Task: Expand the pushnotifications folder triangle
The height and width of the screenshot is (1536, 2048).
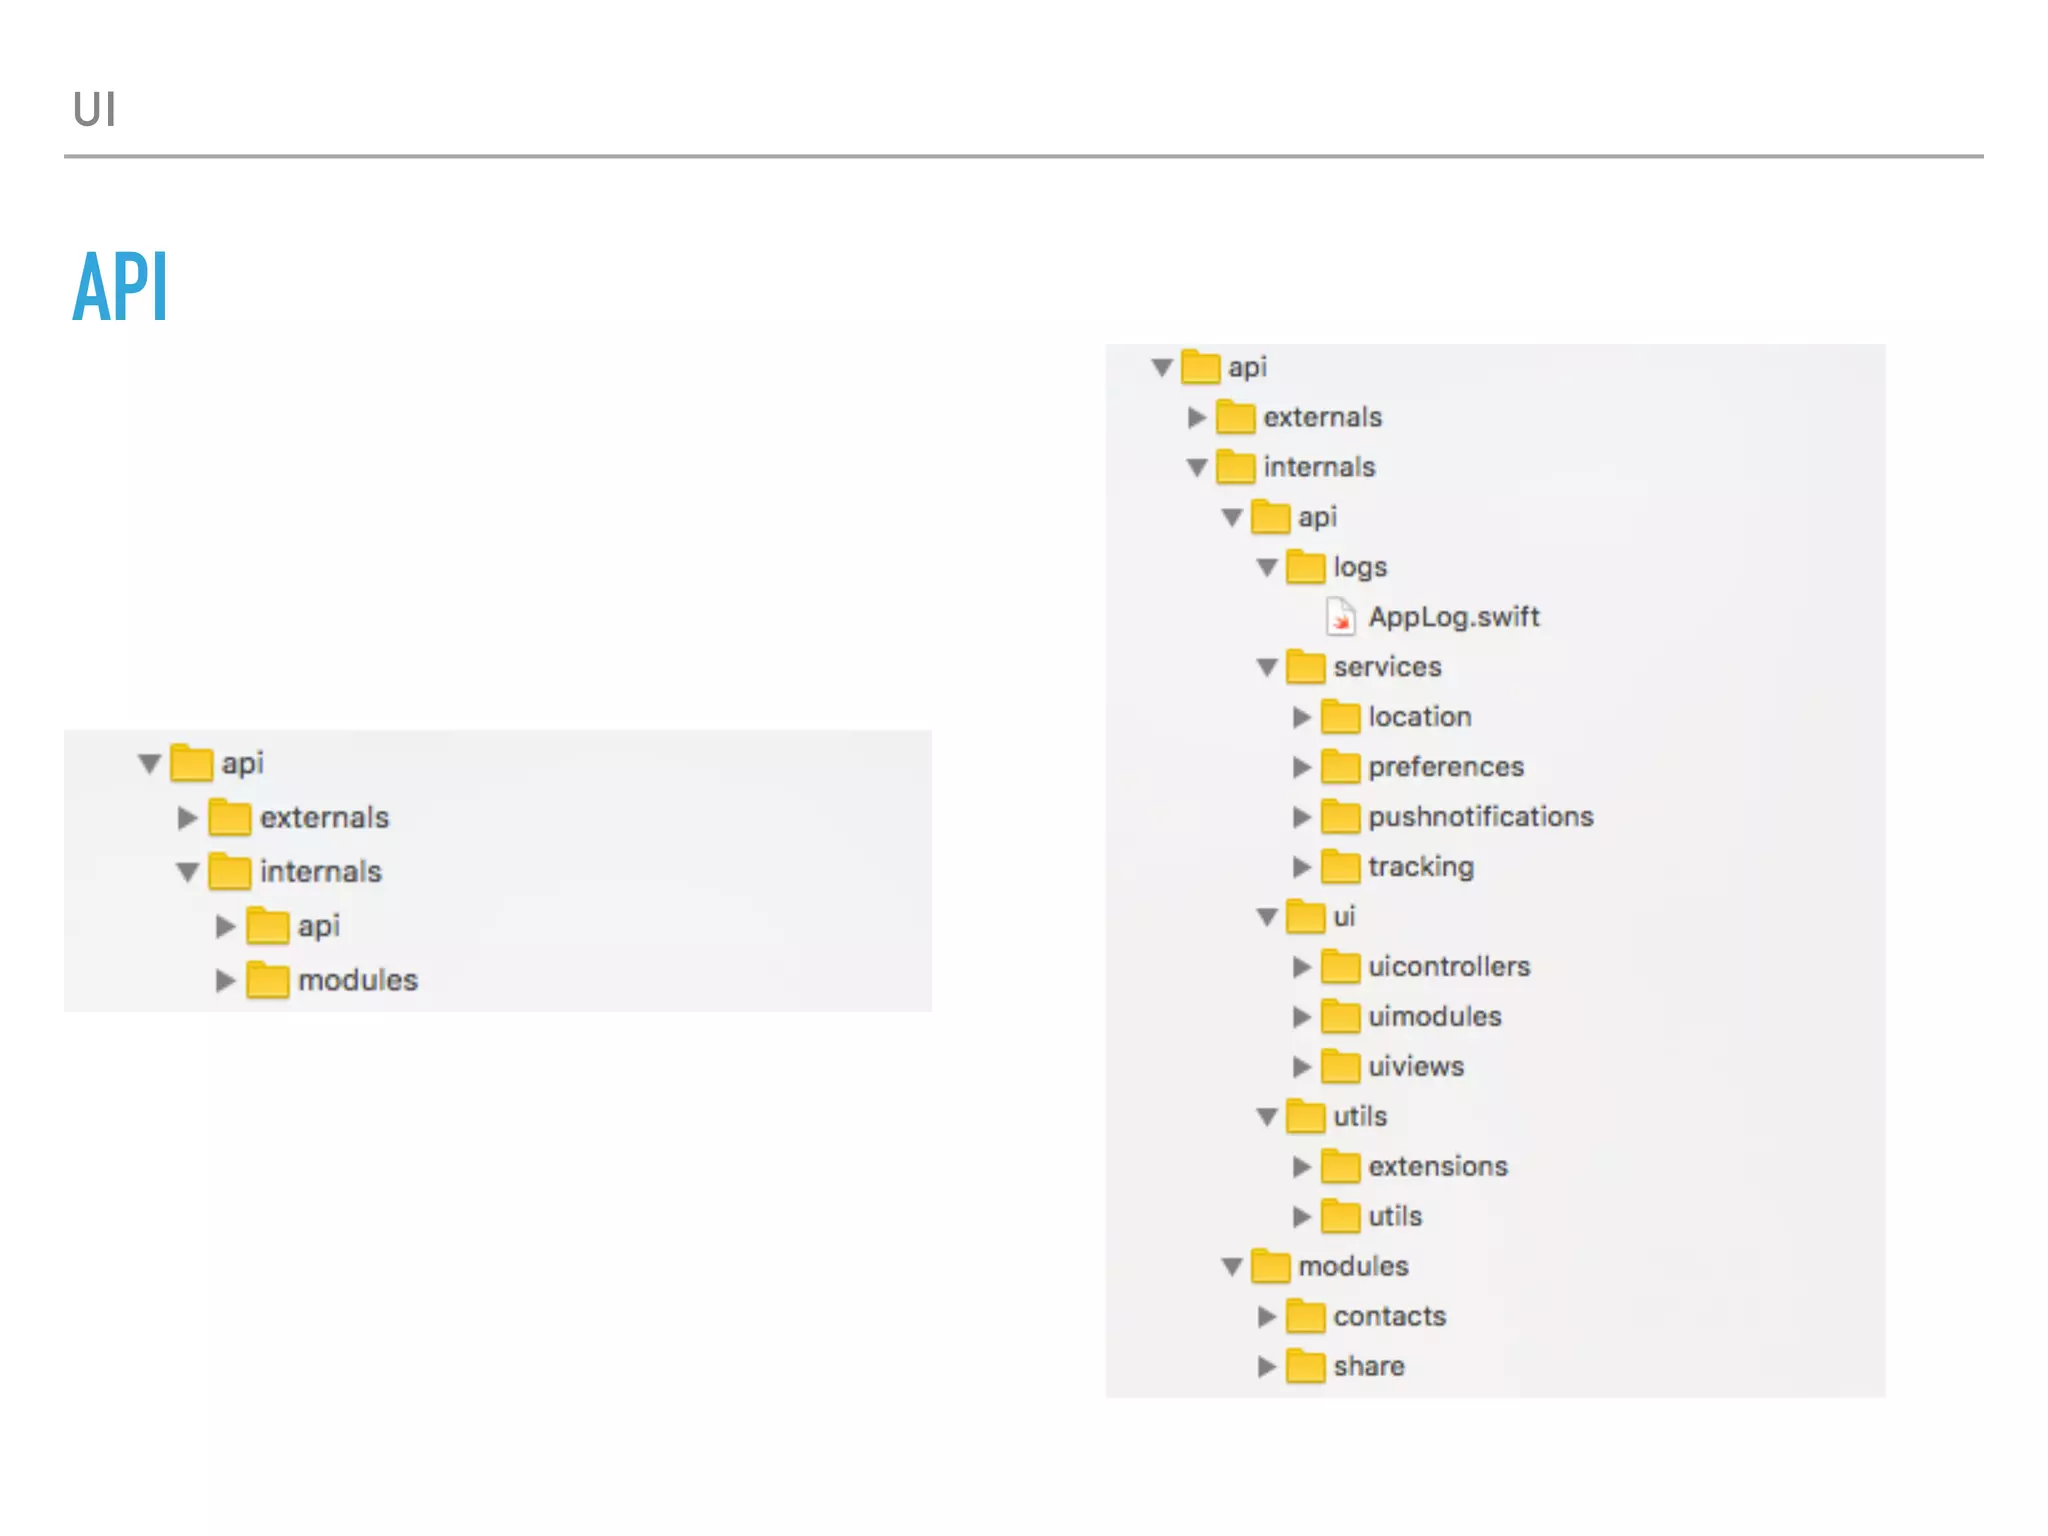Action: coord(1301,817)
